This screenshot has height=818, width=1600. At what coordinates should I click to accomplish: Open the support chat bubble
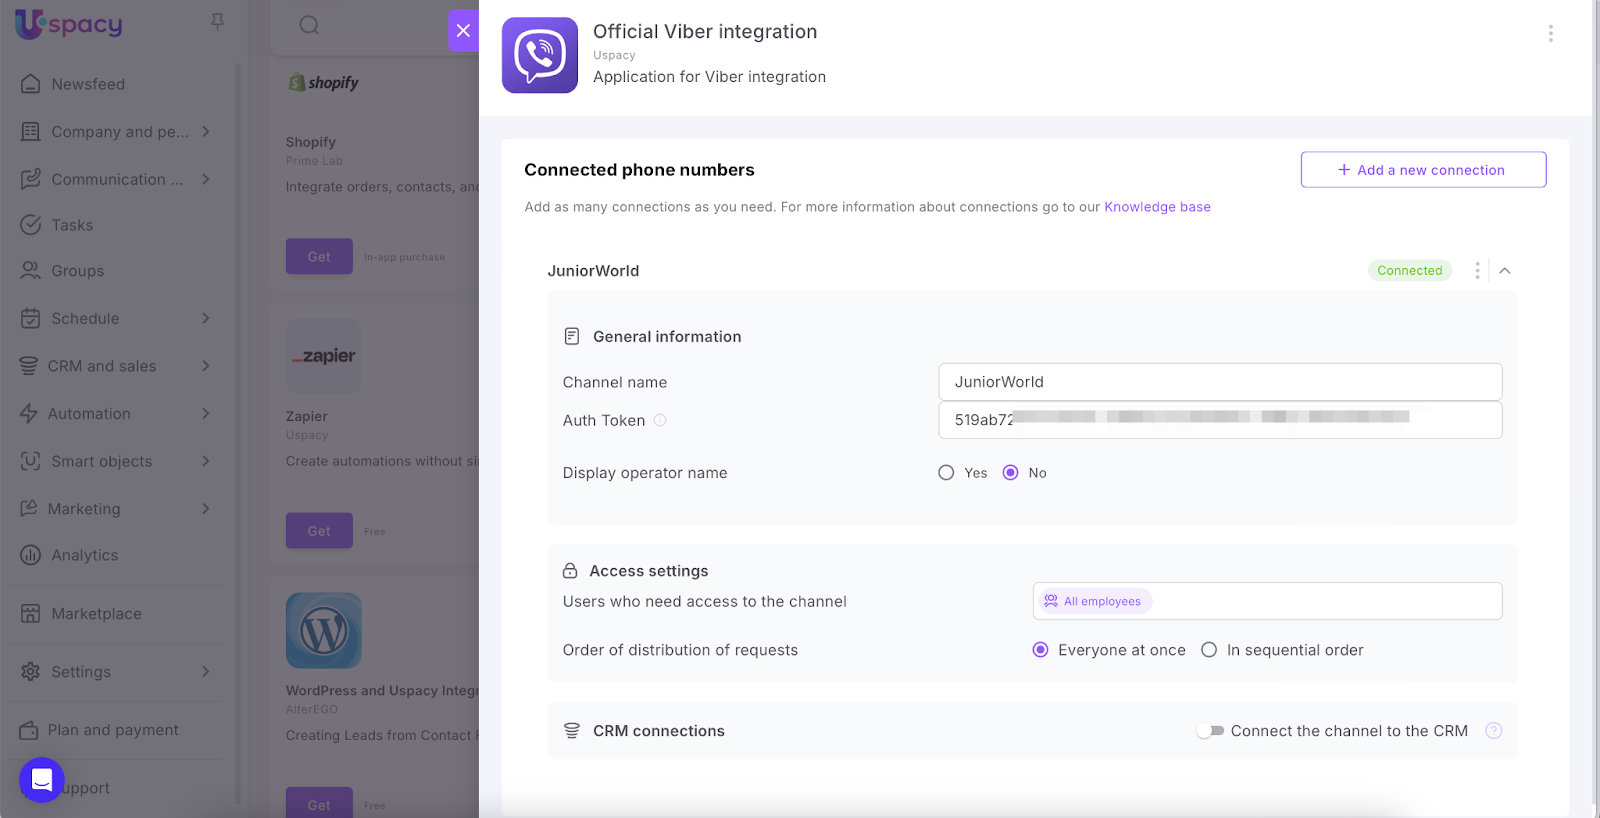[x=42, y=780]
